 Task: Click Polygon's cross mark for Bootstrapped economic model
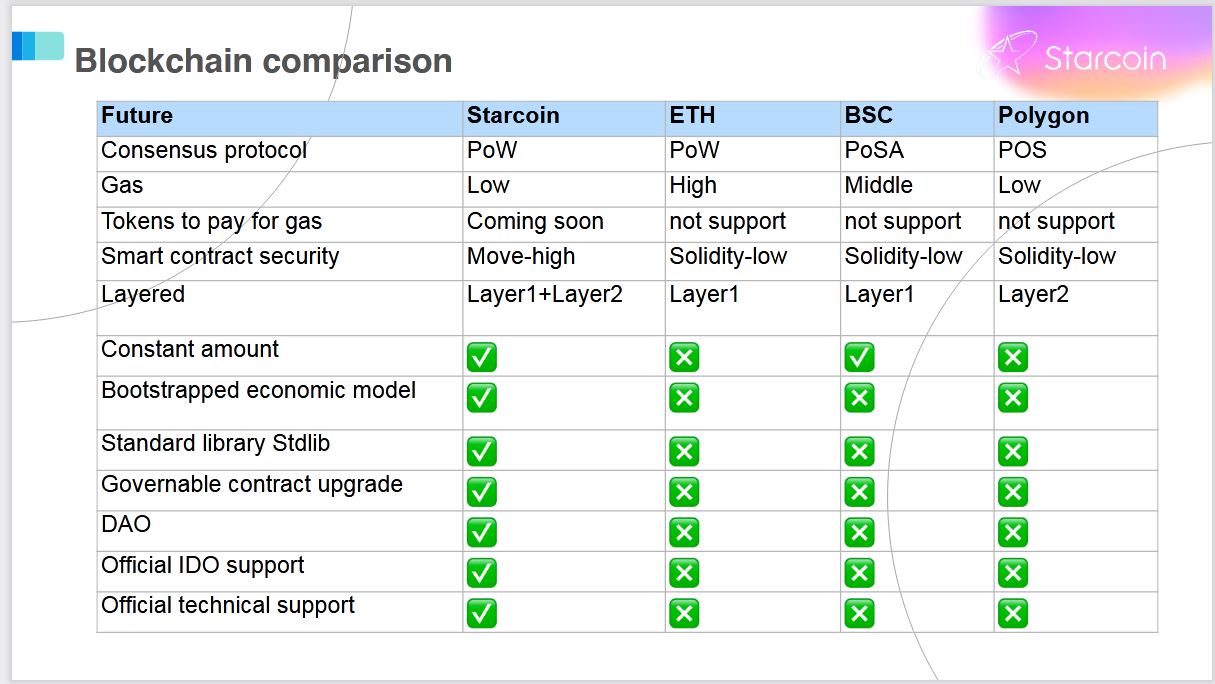pyautogui.click(x=1012, y=398)
